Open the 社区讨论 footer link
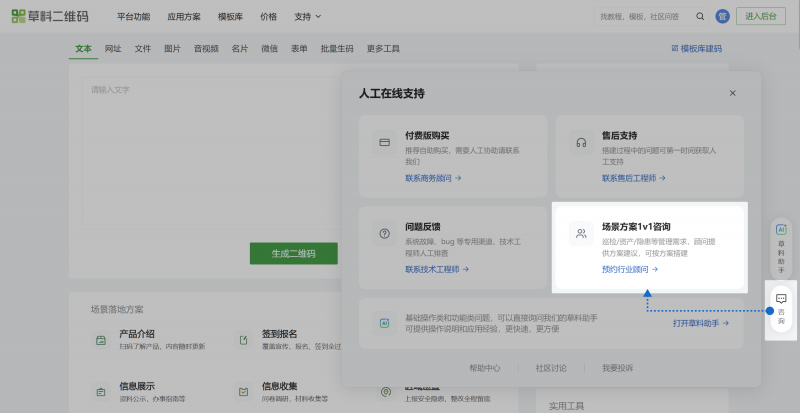 tap(551, 368)
